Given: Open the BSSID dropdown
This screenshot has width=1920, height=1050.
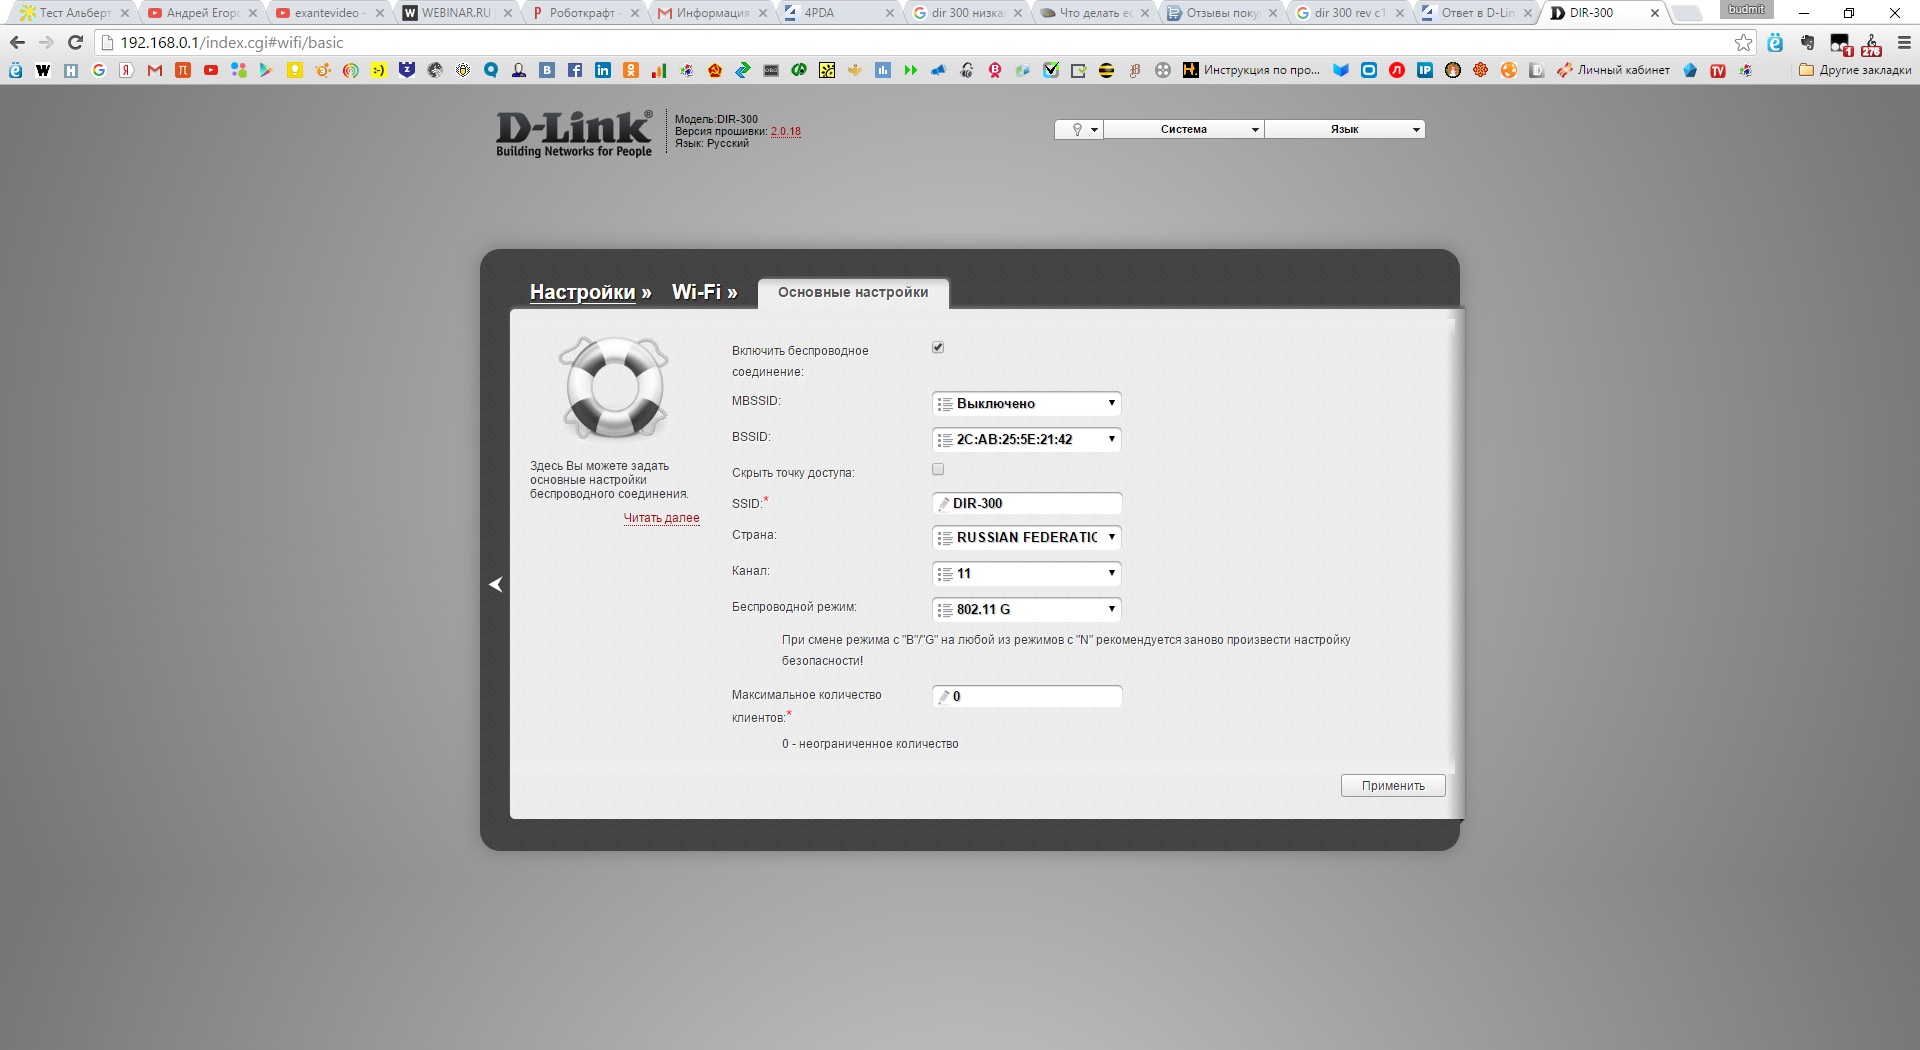Looking at the screenshot, I should click(x=1026, y=440).
